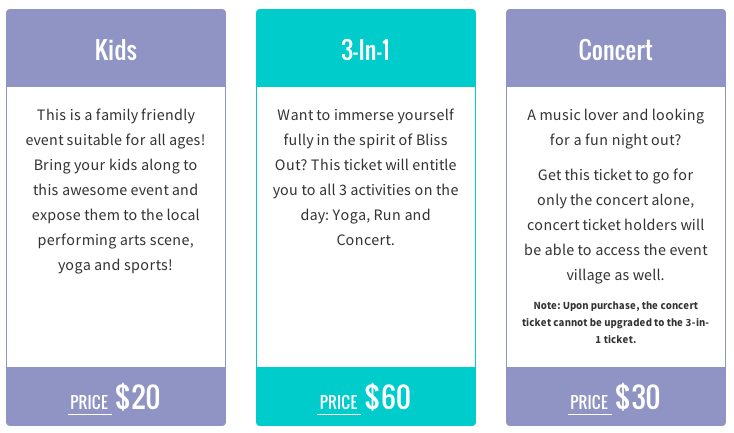The image size is (734, 433).
Task: Click the underlined PRICE label beside $30
Action: 589,402
